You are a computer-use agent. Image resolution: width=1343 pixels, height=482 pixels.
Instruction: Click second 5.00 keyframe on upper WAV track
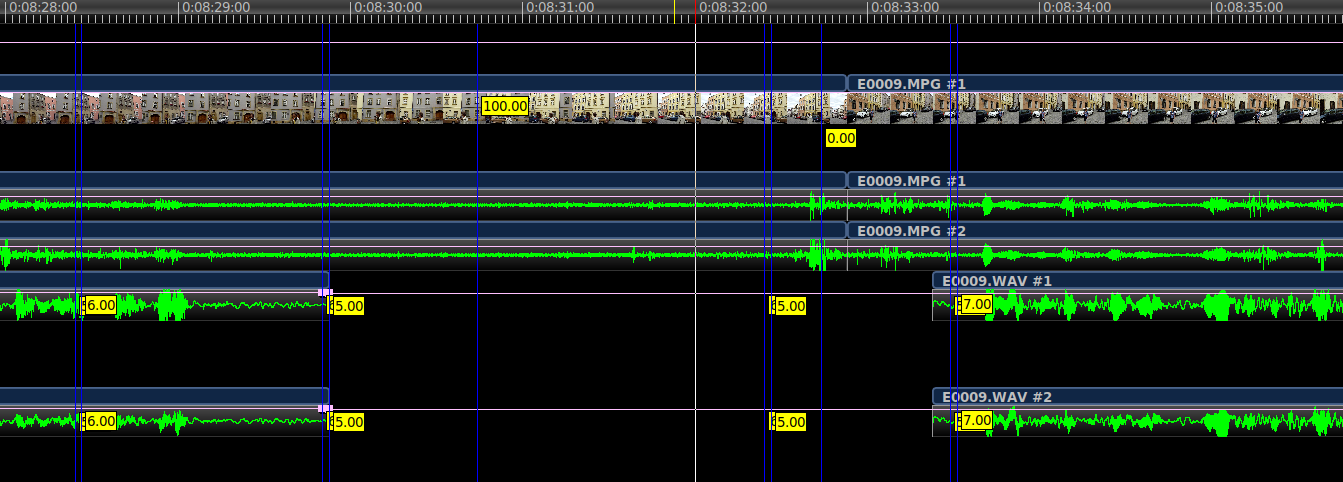[x=789, y=306]
